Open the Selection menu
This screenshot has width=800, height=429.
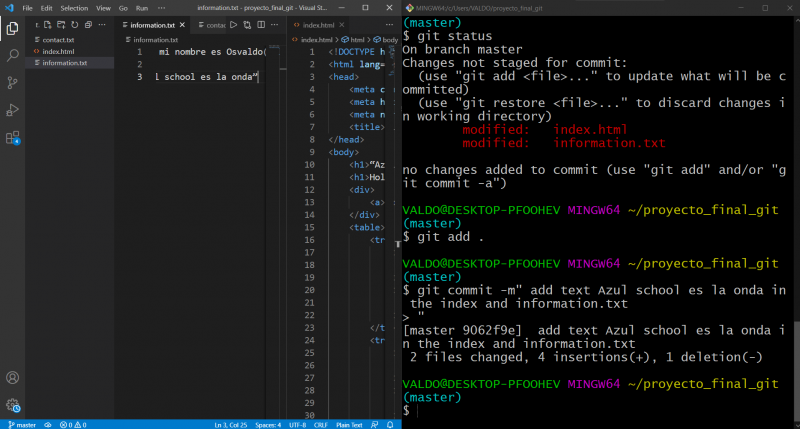[73, 8]
